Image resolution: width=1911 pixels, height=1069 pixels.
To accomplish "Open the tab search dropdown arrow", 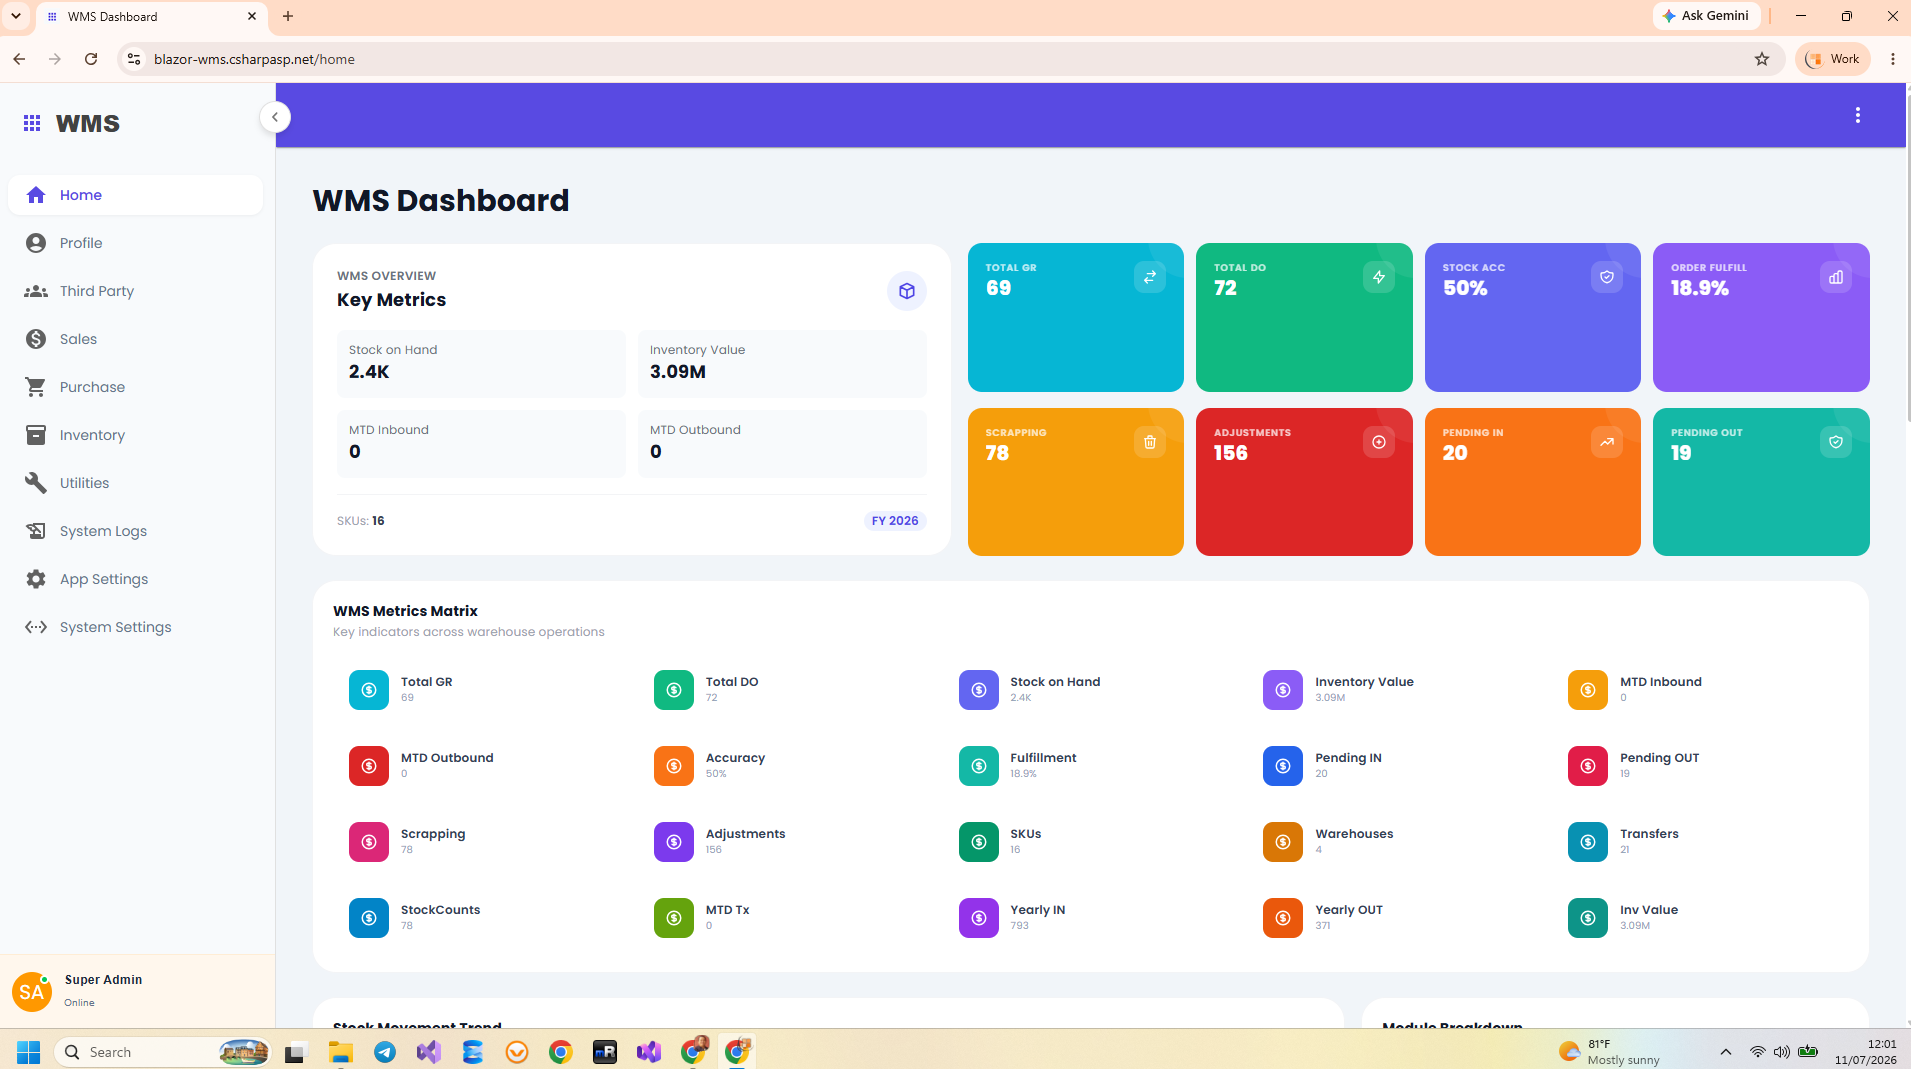I will click(16, 16).
